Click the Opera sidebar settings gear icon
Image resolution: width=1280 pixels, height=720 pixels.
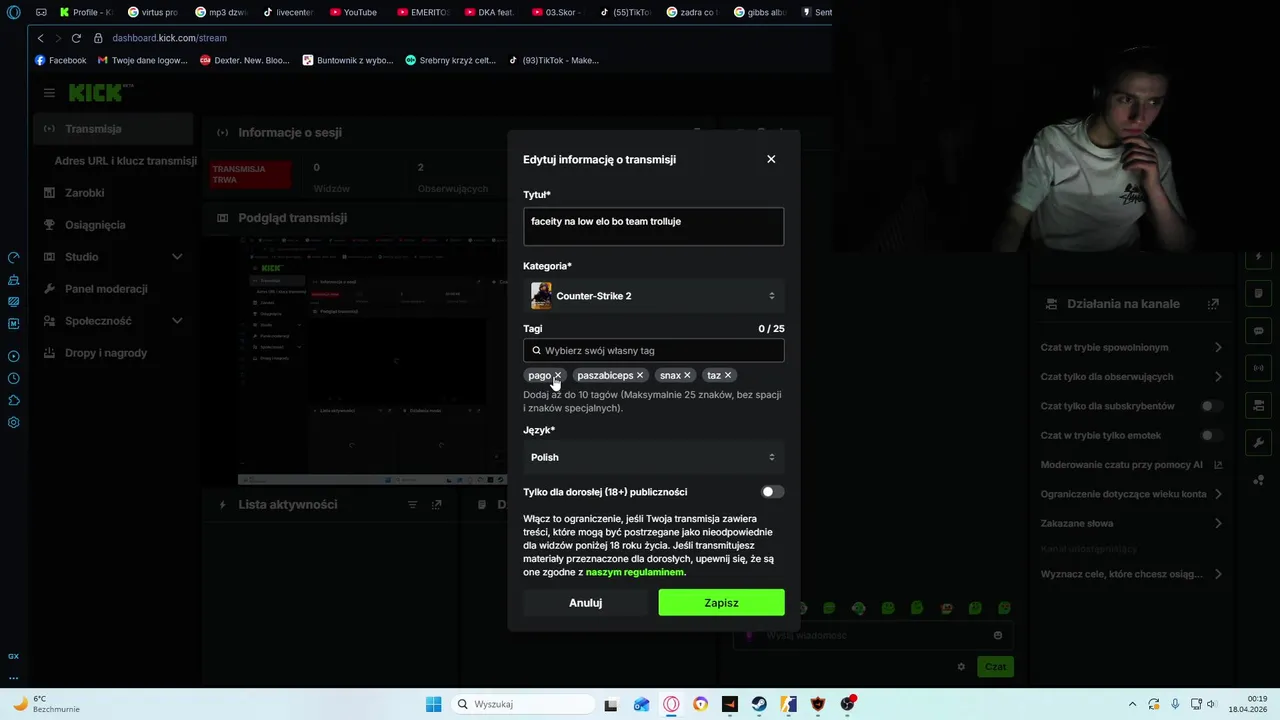click(14, 422)
